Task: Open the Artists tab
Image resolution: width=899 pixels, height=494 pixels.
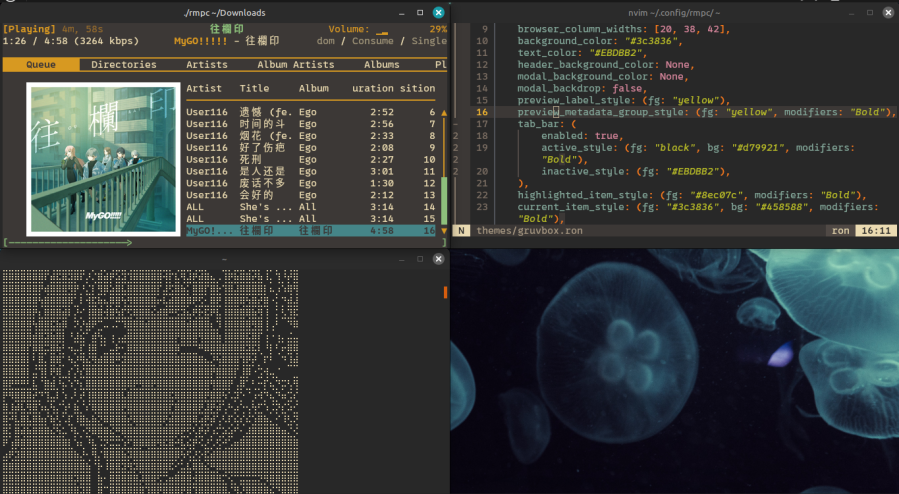Action: (x=206, y=64)
